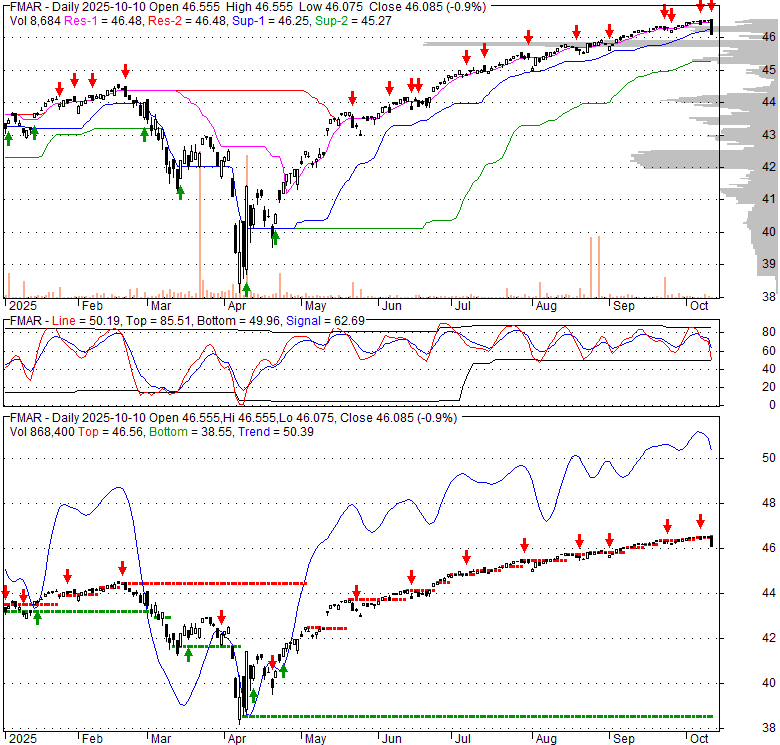Click the 80 level on the oscillator axis
This screenshot has width=780, height=745.
click(741, 332)
